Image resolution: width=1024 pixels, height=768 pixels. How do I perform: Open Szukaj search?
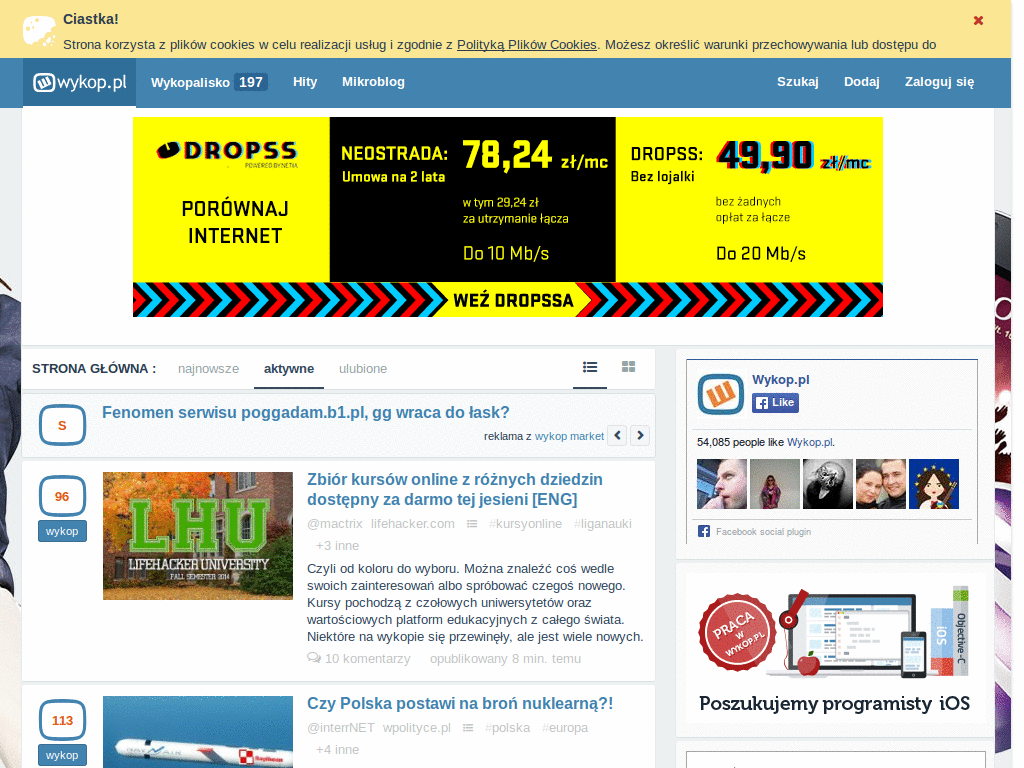[797, 82]
